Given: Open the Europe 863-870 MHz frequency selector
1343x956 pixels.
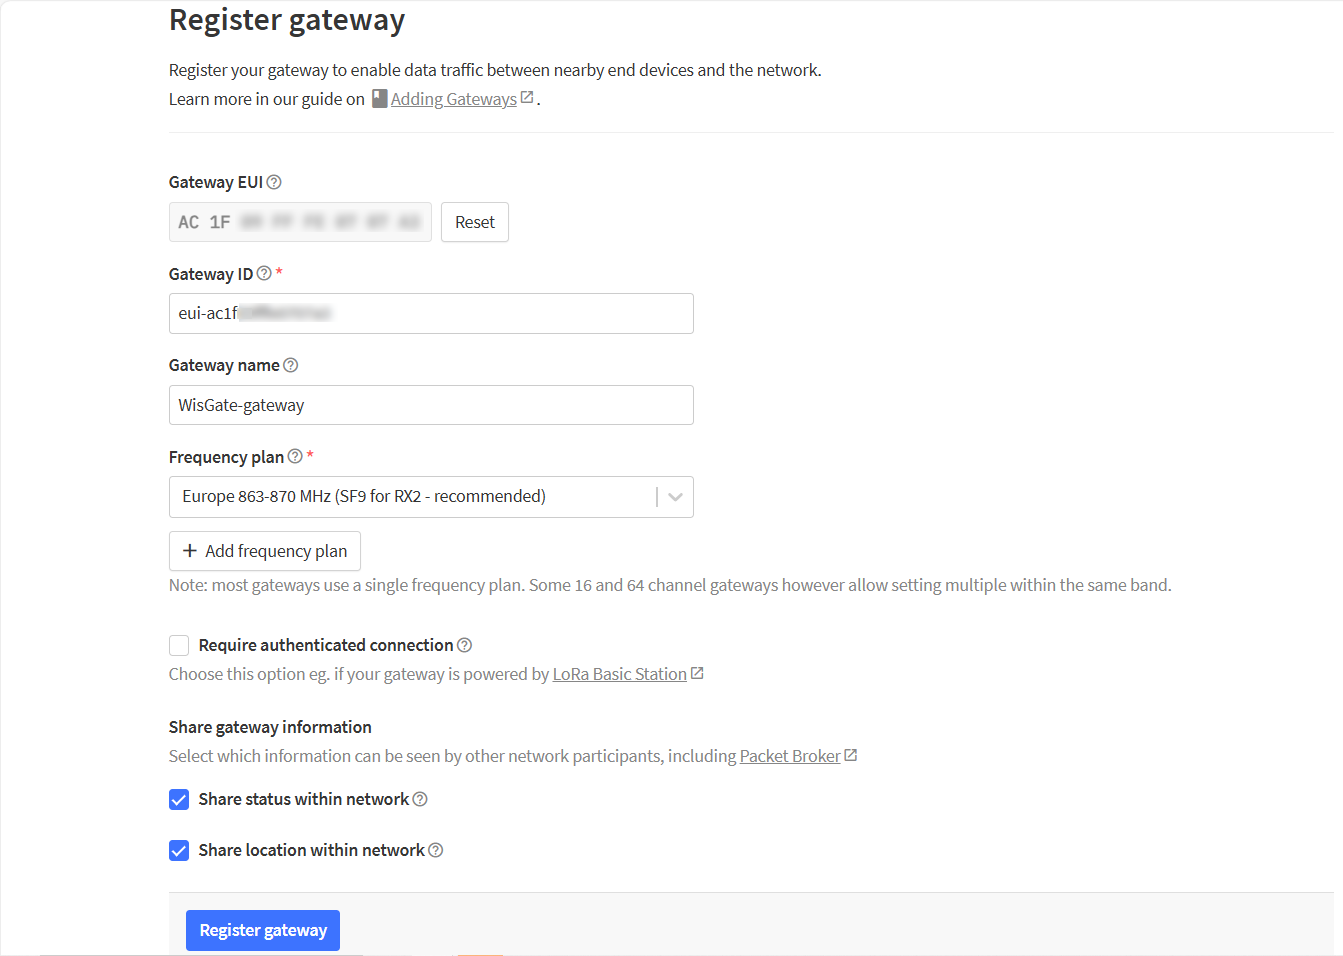Looking at the screenshot, I should 431,497.
